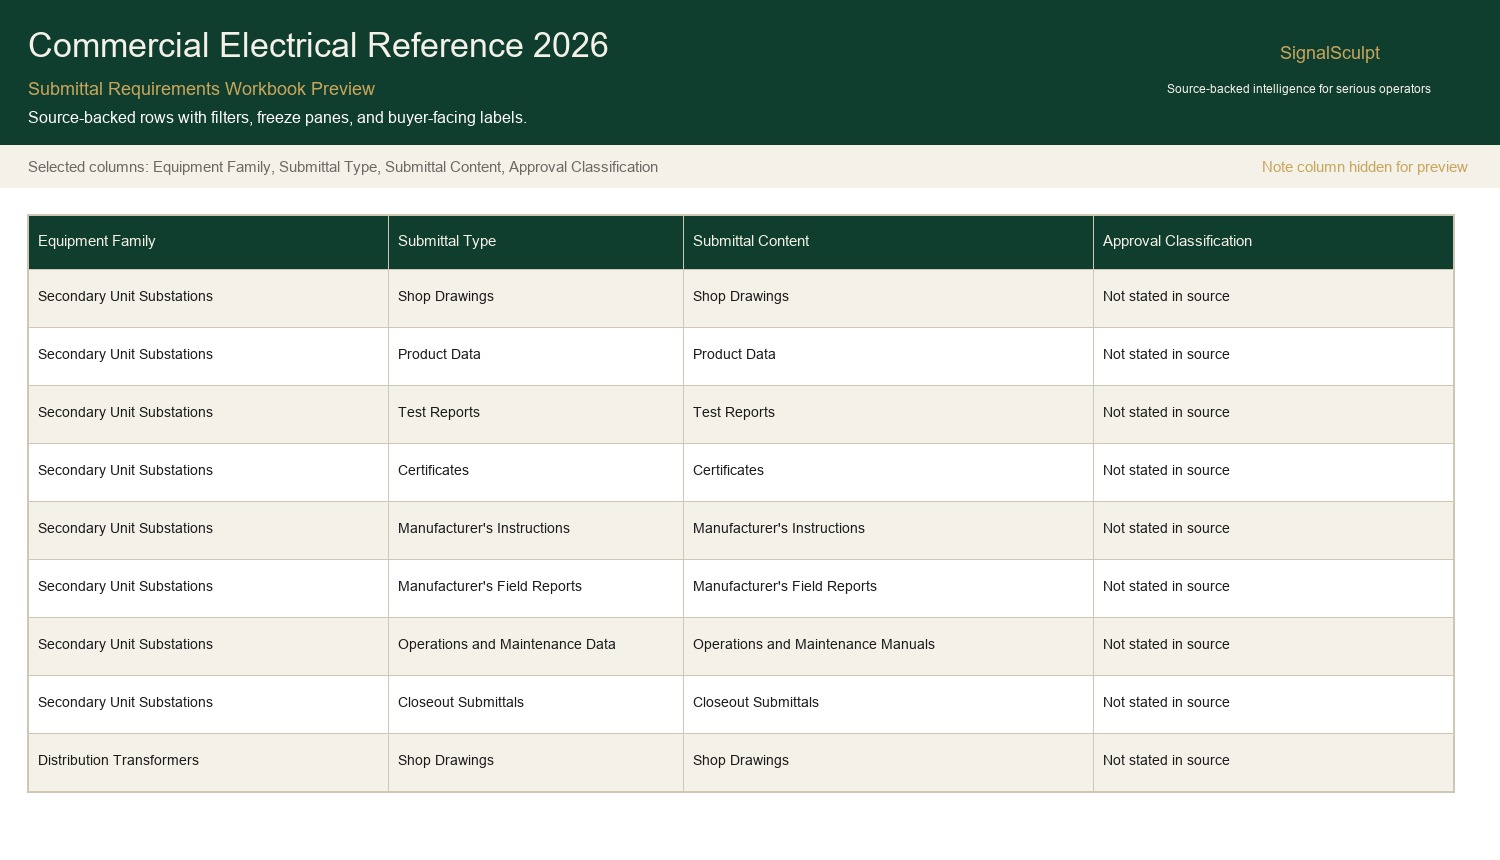This screenshot has width=1500, height=860.
Task: Select 'Not stated in source' in the Certificates row
Action: (1273, 472)
